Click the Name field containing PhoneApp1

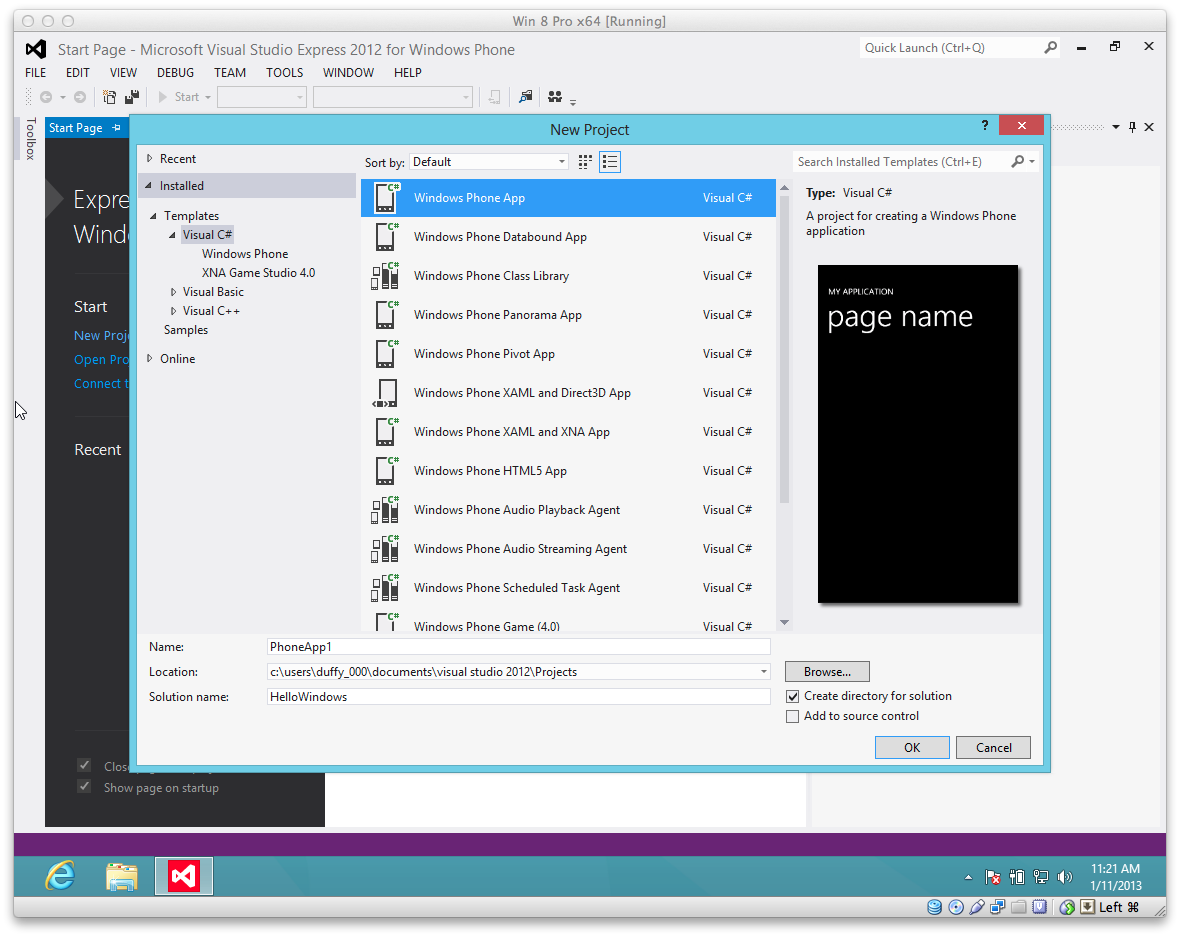click(519, 647)
